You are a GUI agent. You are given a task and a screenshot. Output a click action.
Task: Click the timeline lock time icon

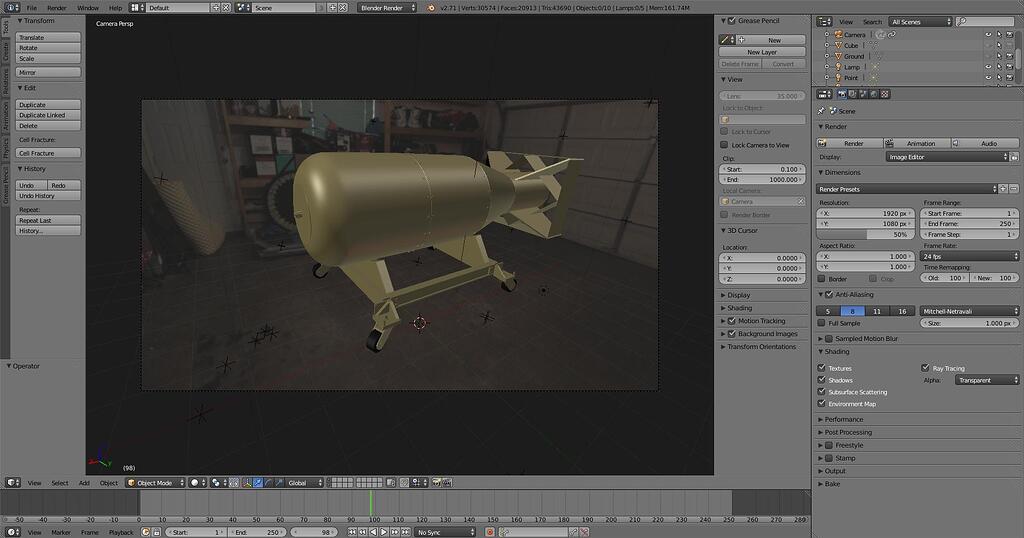point(157,532)
